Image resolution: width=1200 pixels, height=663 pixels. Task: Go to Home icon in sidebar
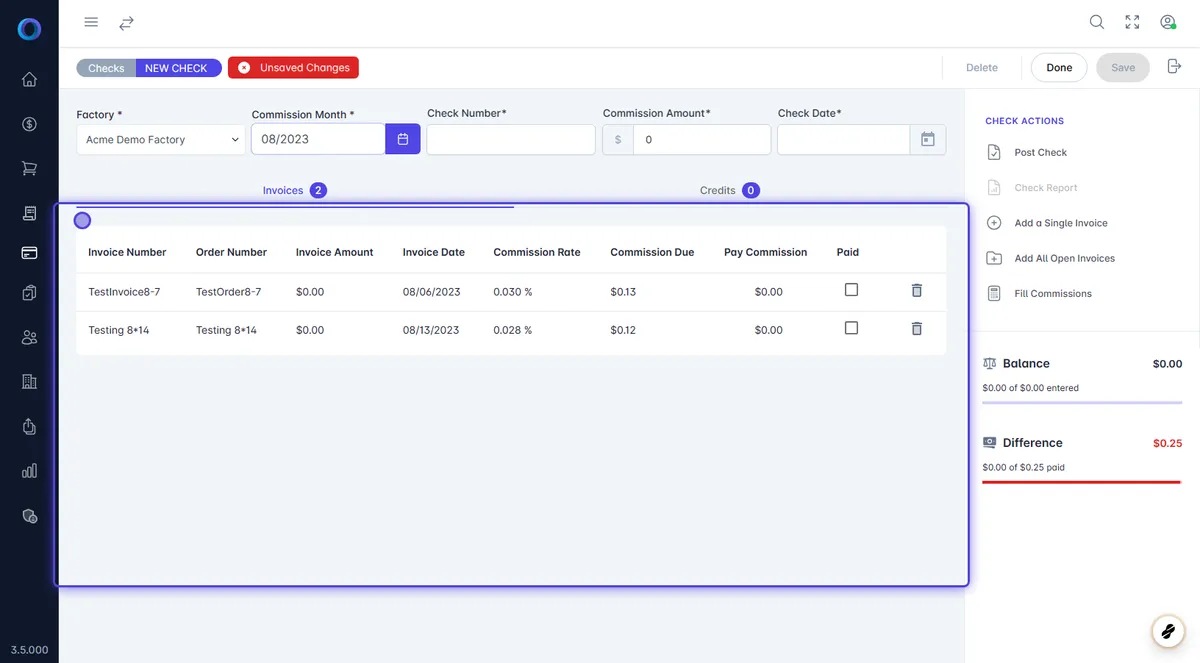[x=29, y=80]
